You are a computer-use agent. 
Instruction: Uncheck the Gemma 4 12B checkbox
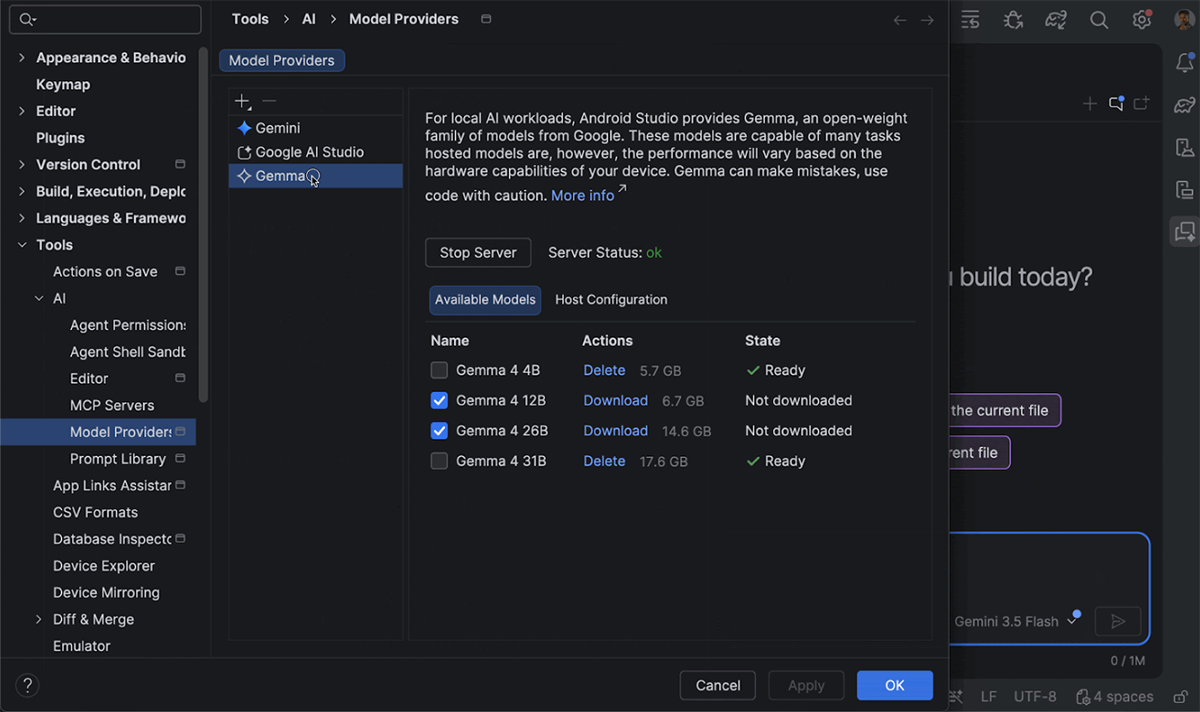click(x=439, y=400)
